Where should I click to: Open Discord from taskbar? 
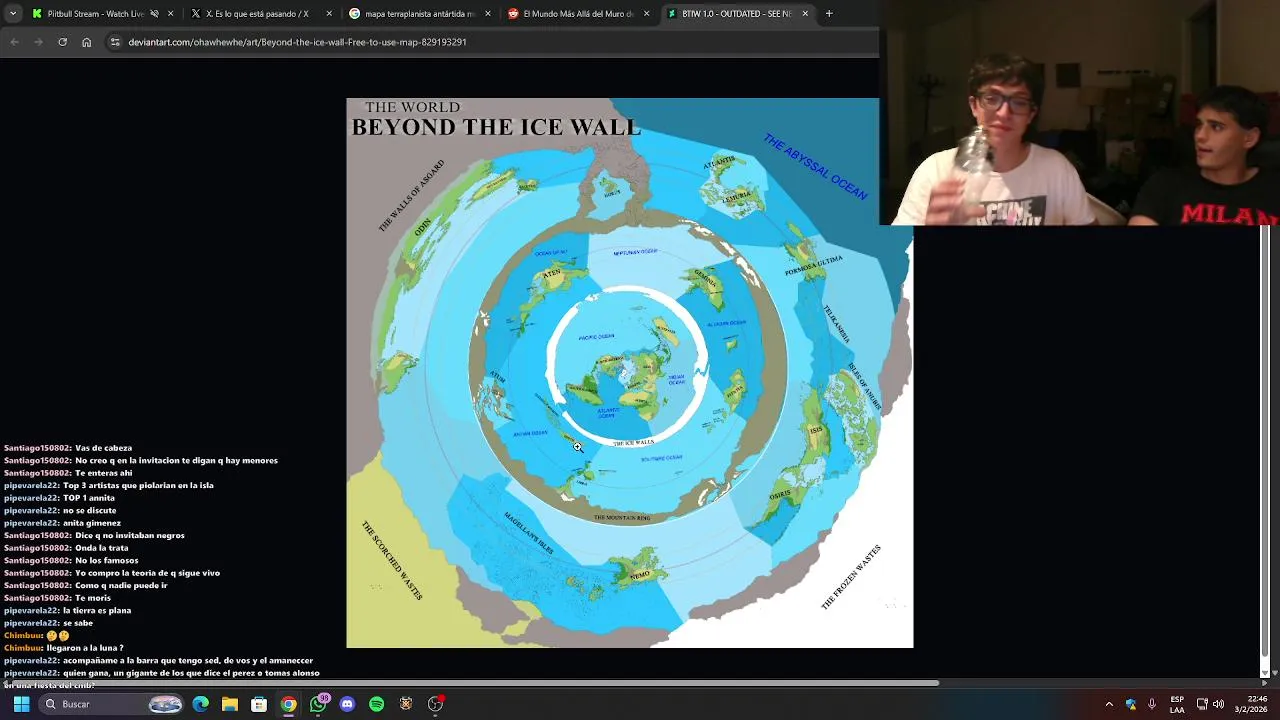pos(347,704)
